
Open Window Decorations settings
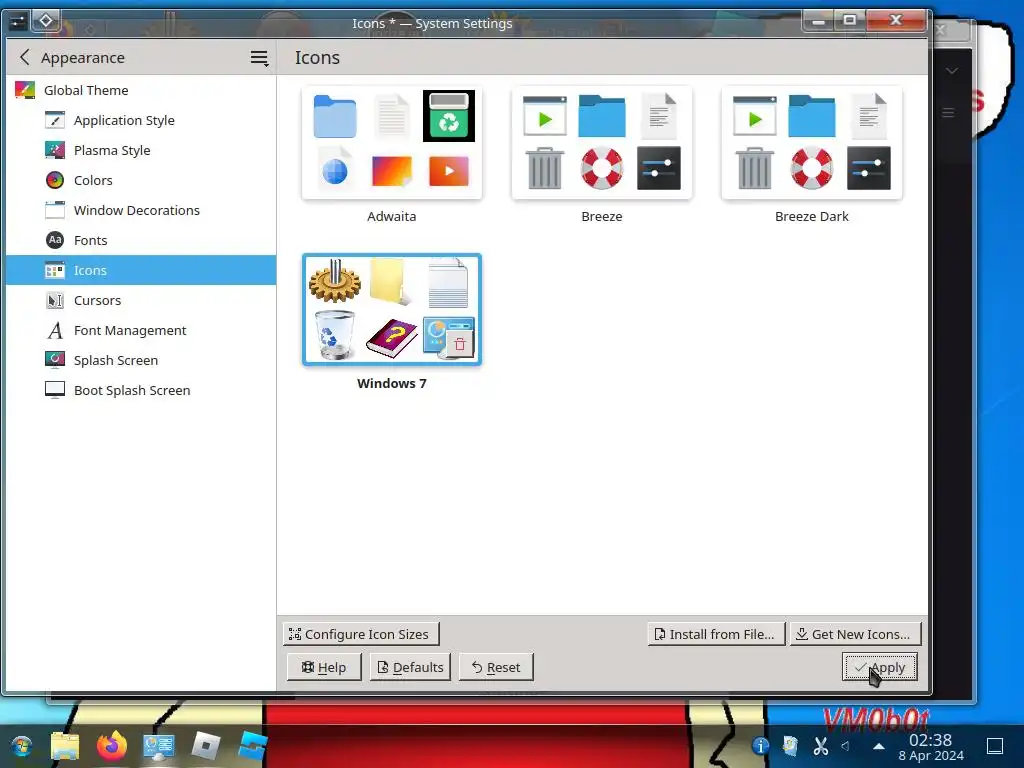pos(141,210)
